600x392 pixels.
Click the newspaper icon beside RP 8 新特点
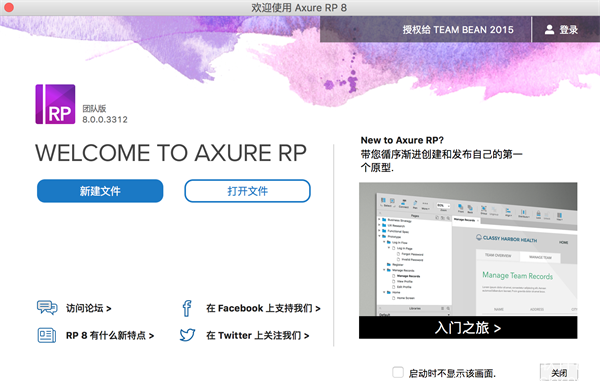point(47,335)
